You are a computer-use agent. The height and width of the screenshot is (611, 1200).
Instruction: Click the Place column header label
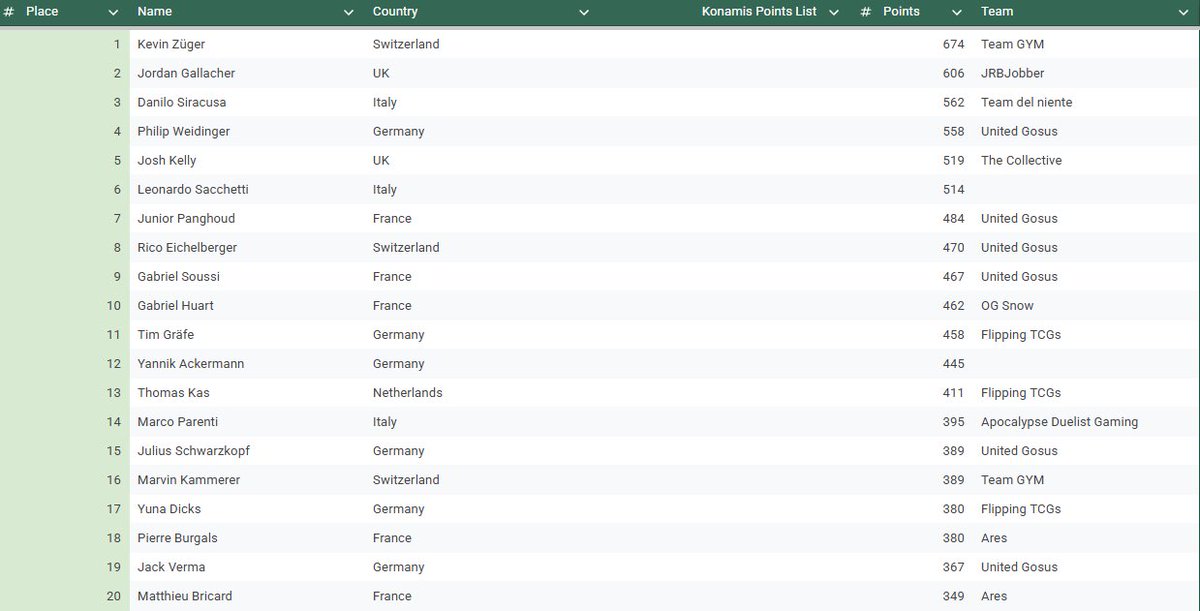coord(42,12)
